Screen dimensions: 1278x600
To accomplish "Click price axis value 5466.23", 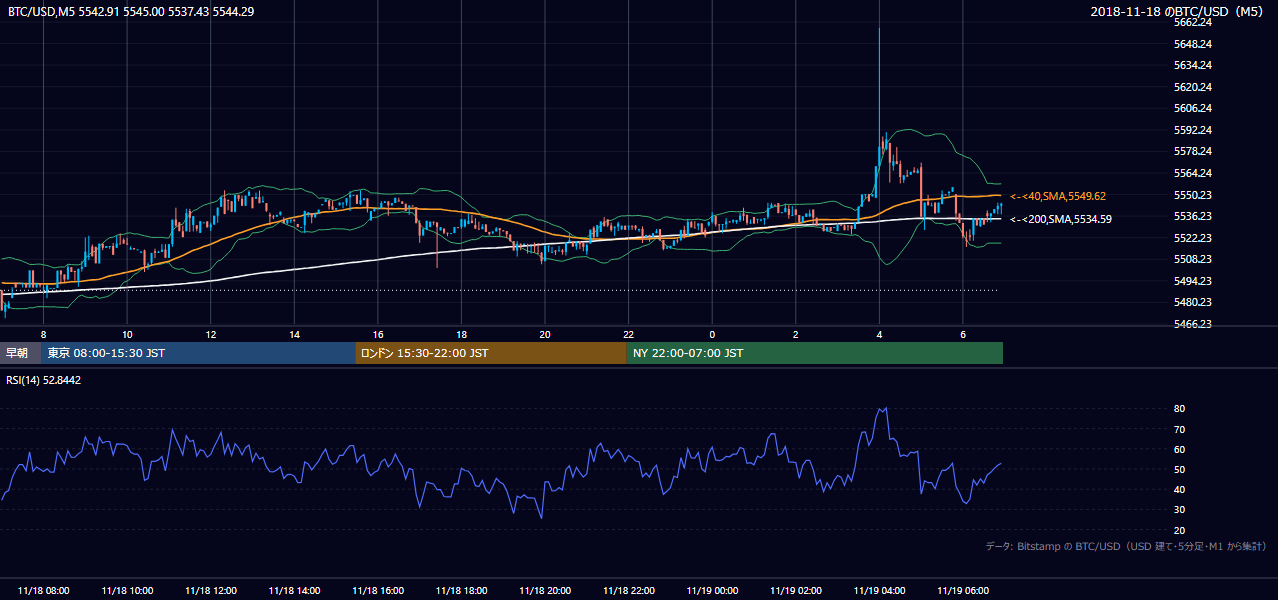I will point(1193,324).
